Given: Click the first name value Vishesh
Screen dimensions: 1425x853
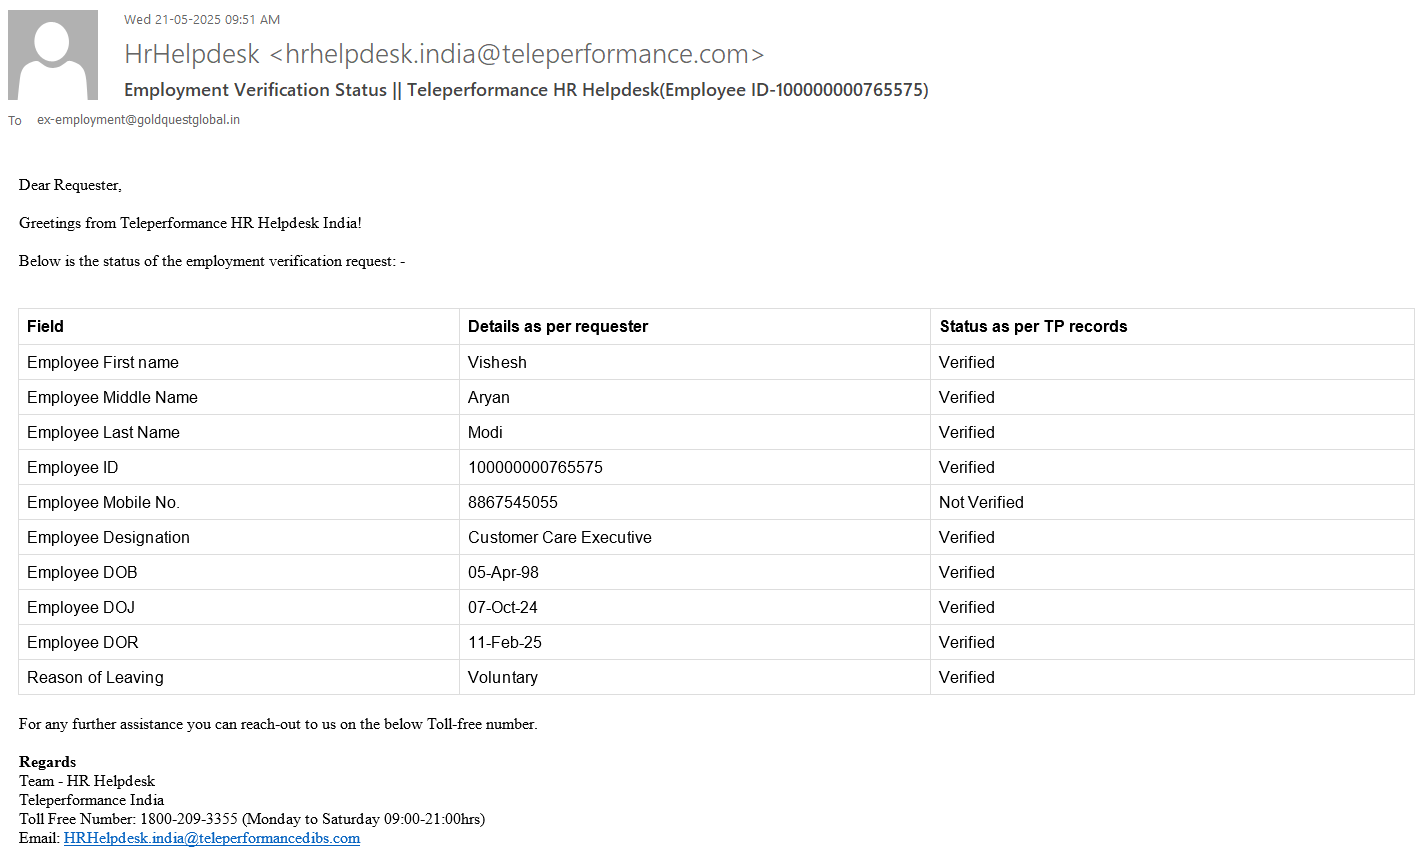Looking at the screenshot, I should tap(497, 362).
